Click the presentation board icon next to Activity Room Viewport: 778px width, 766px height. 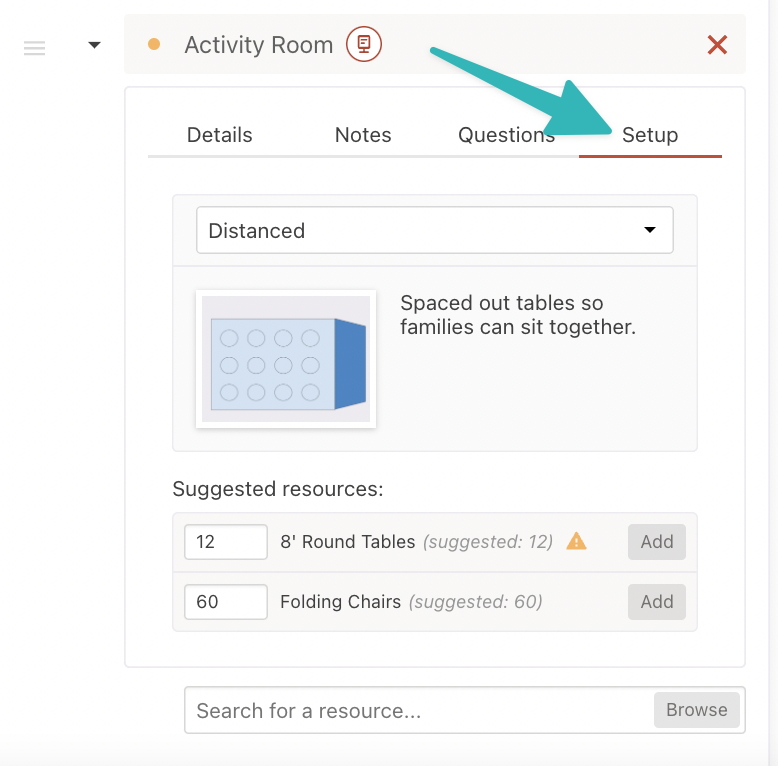pyautogui.click(x=364, y=44)
